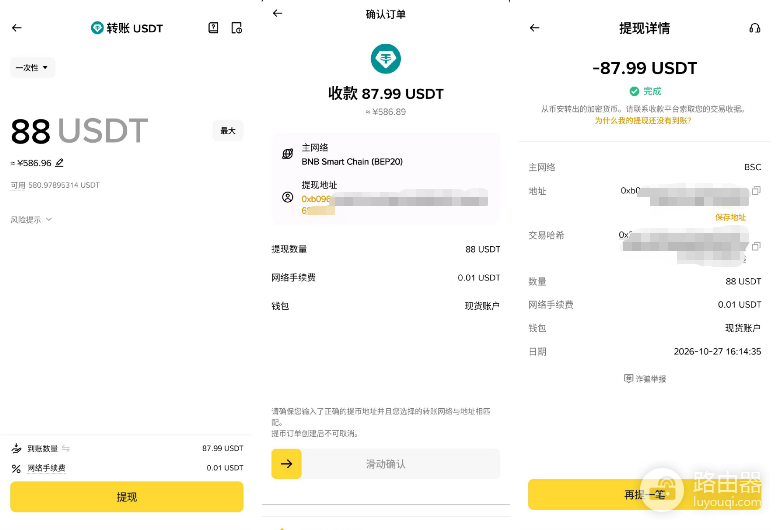The width and height of the screenshot is (780, 530).
Task: Click 保存地址 link
Action: click(731, 217)
